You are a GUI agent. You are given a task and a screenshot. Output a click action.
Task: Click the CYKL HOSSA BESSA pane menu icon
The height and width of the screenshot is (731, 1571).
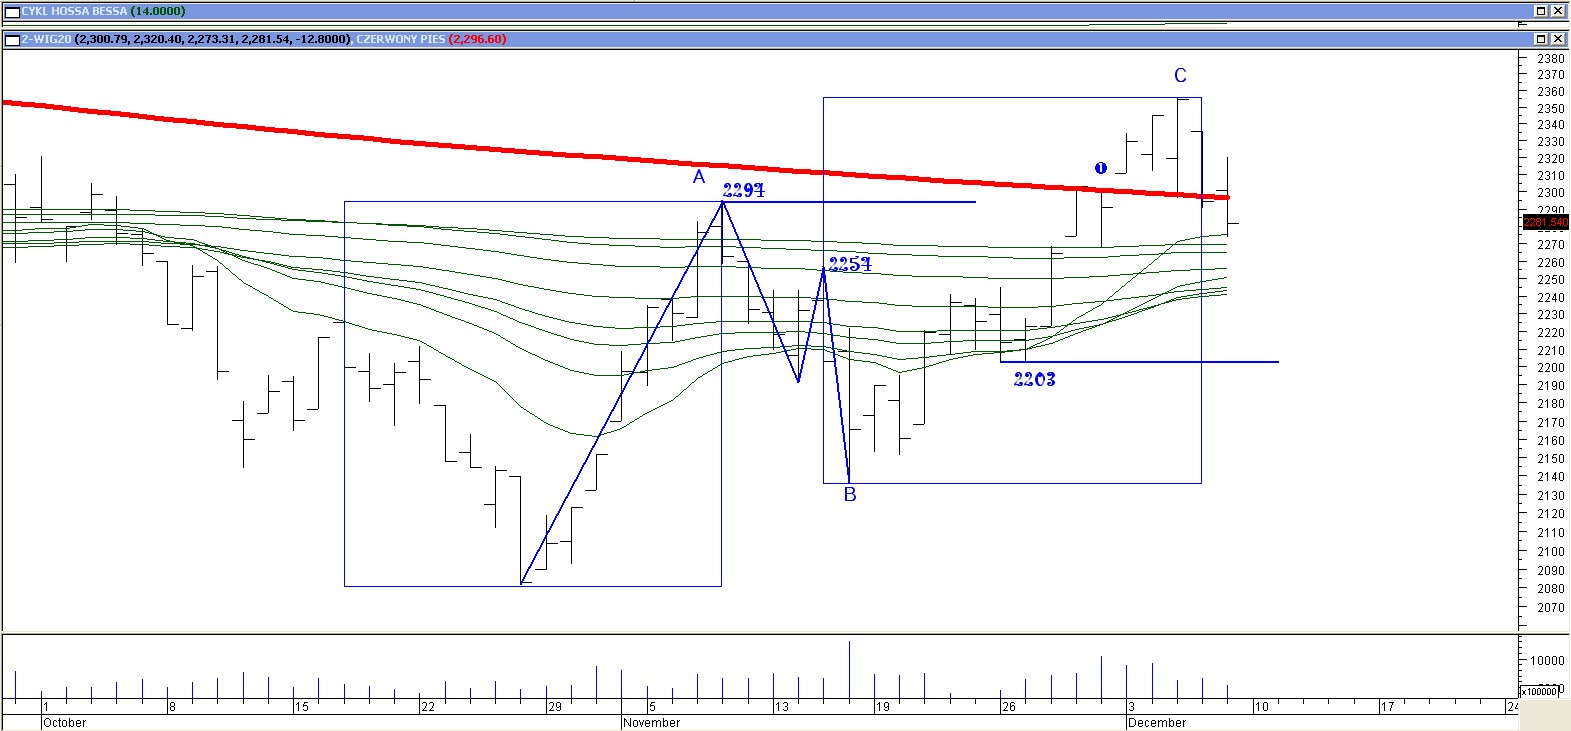[x=13, y=11]
